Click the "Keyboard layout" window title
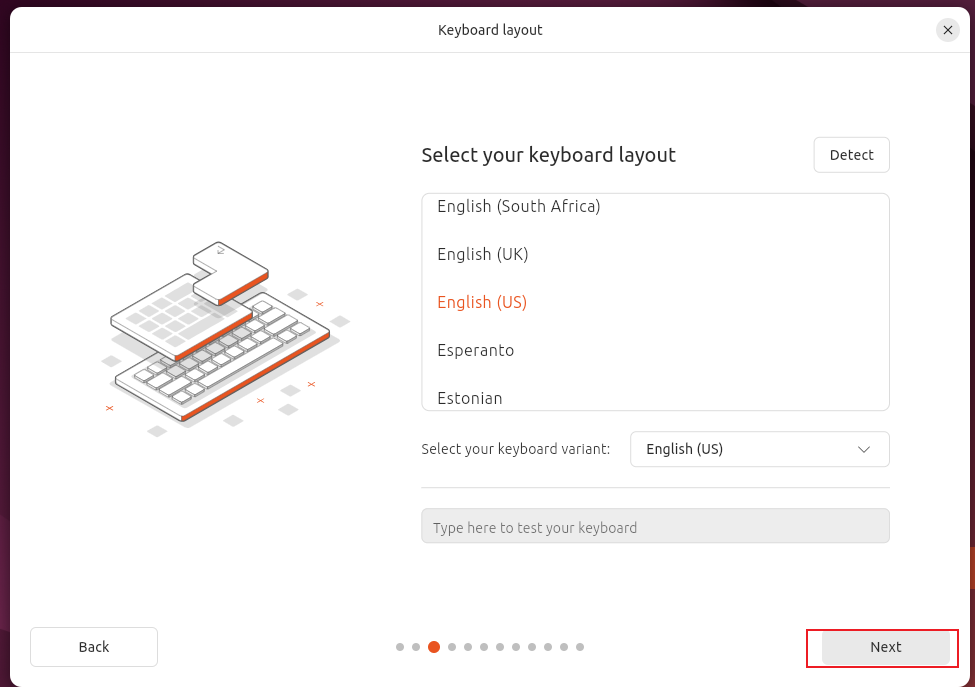 coord(490,30)
